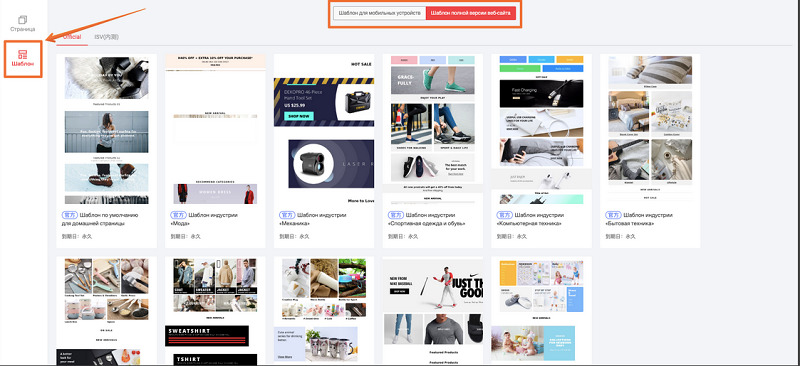800x366 pixels.
Task: Click title 'Шаблон индустрии «Бытовая техника»'
Action: 638,219
